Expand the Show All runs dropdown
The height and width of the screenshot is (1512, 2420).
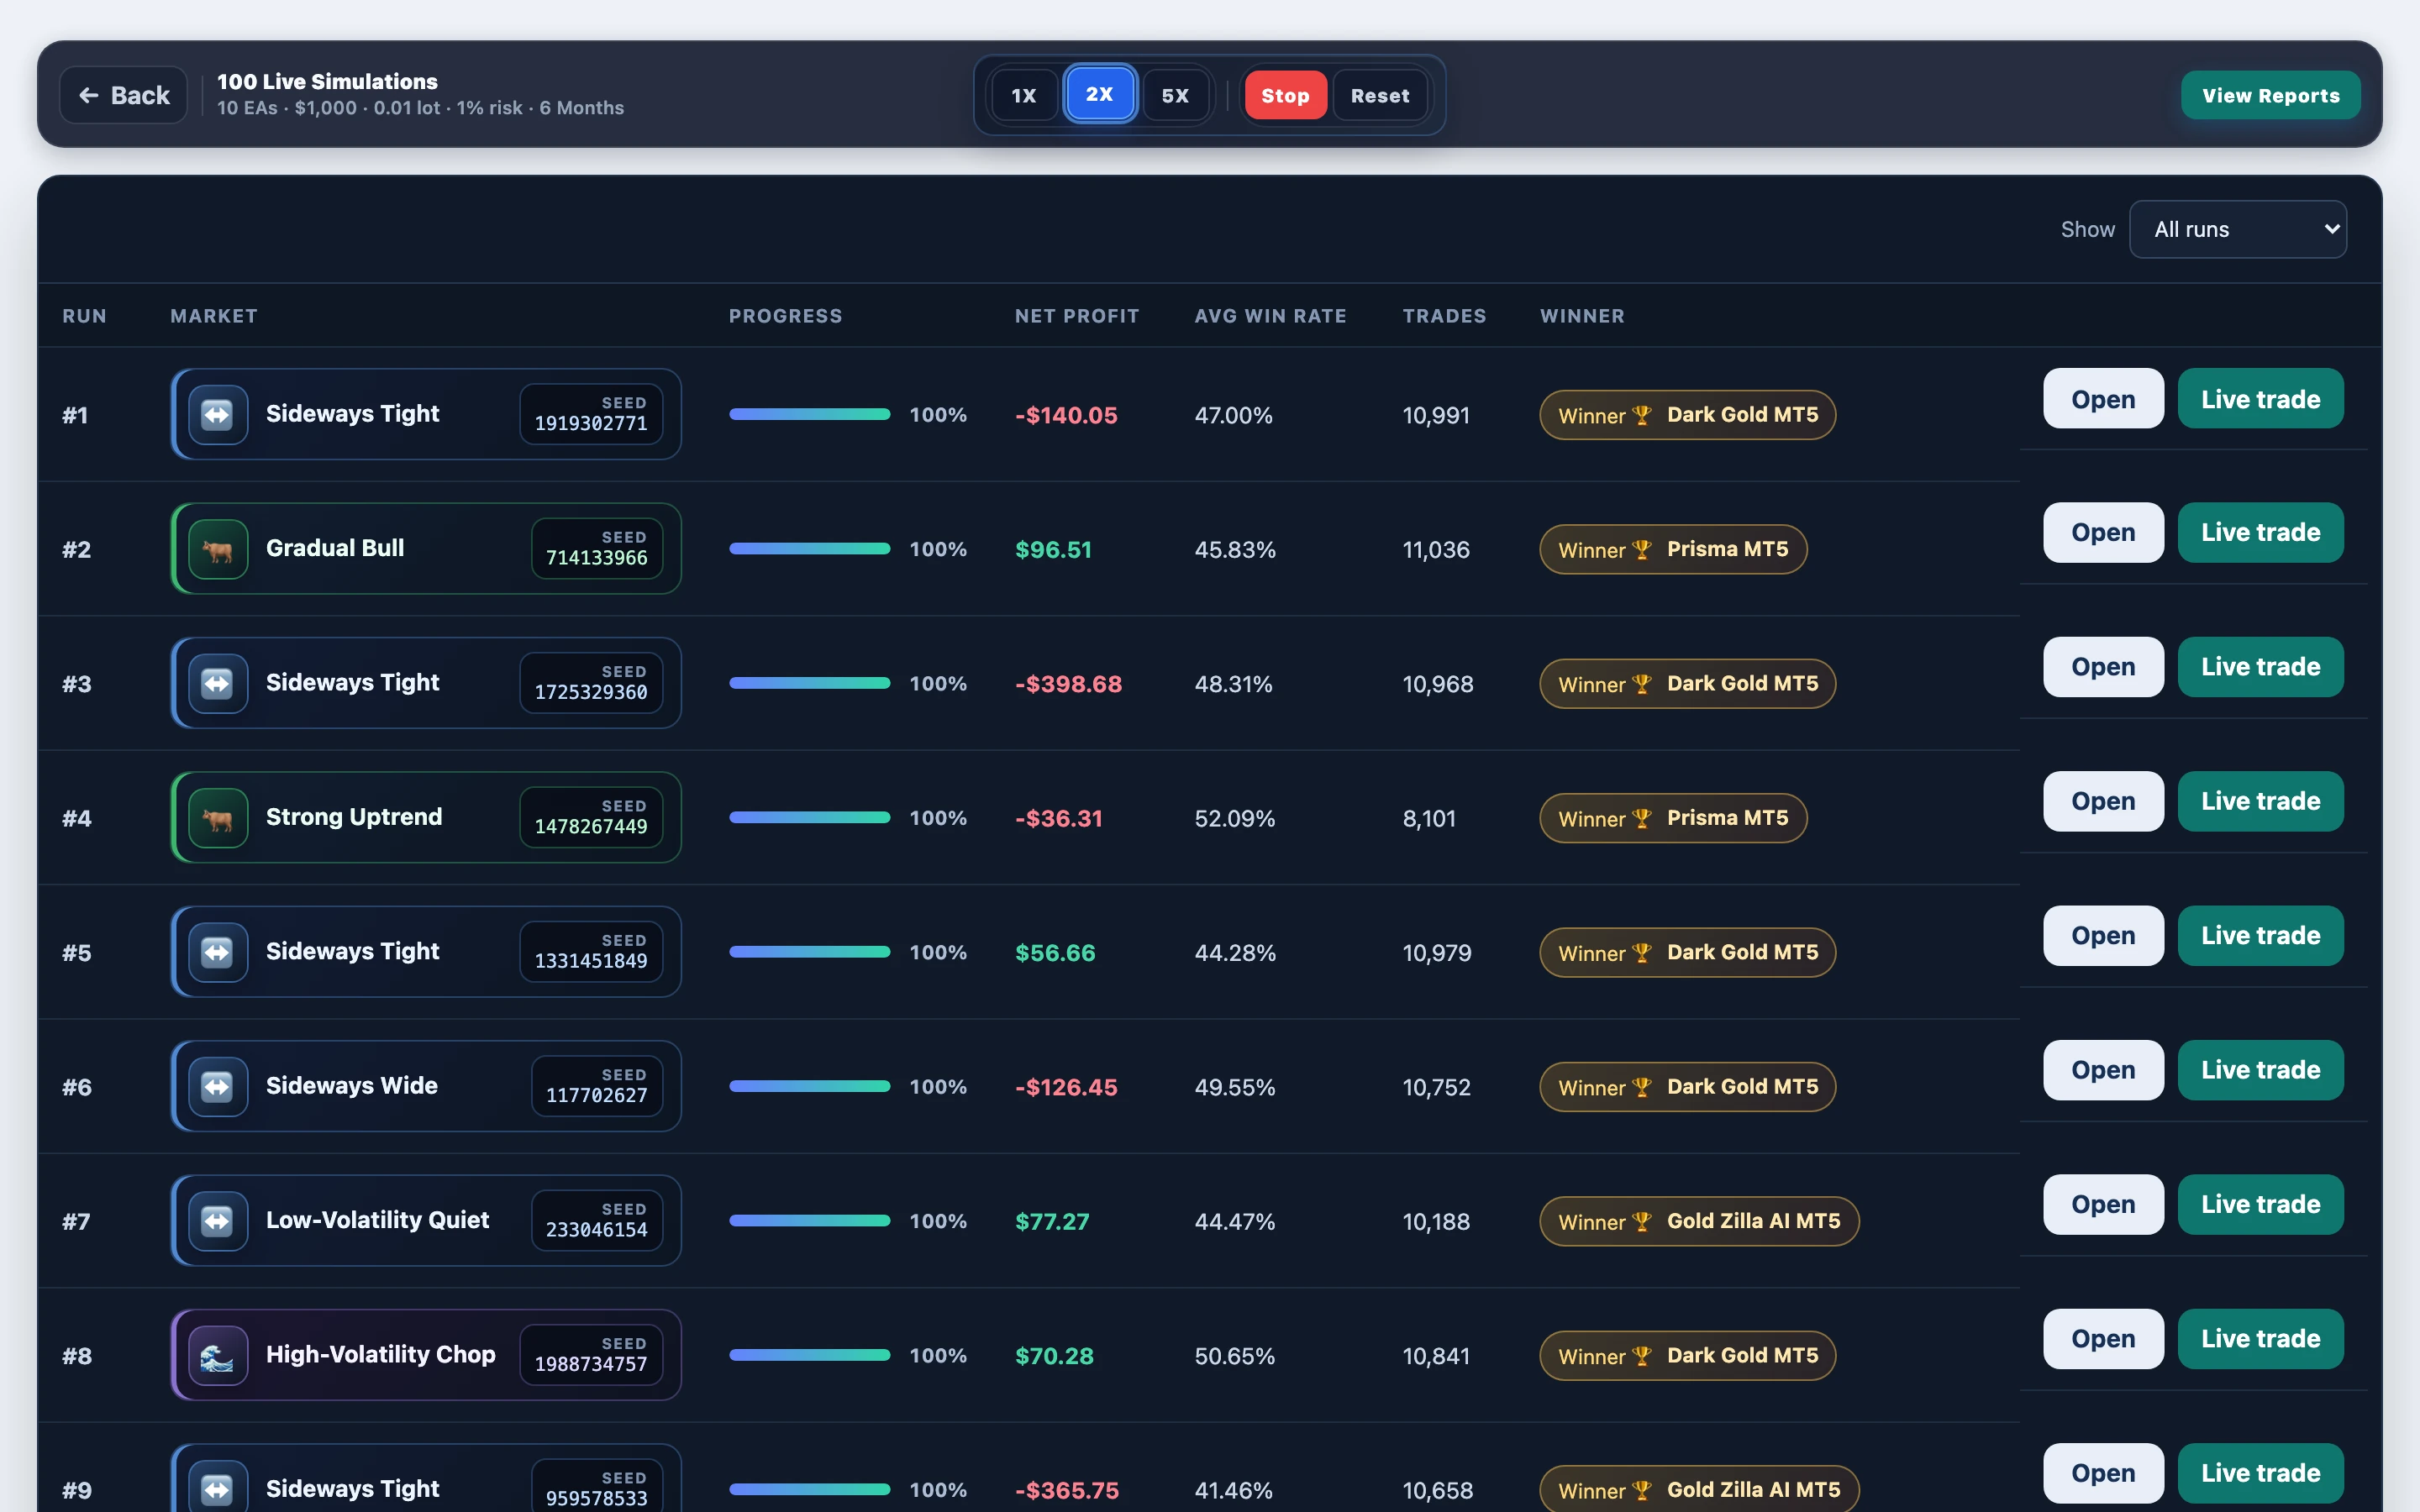click(2237, 229)
